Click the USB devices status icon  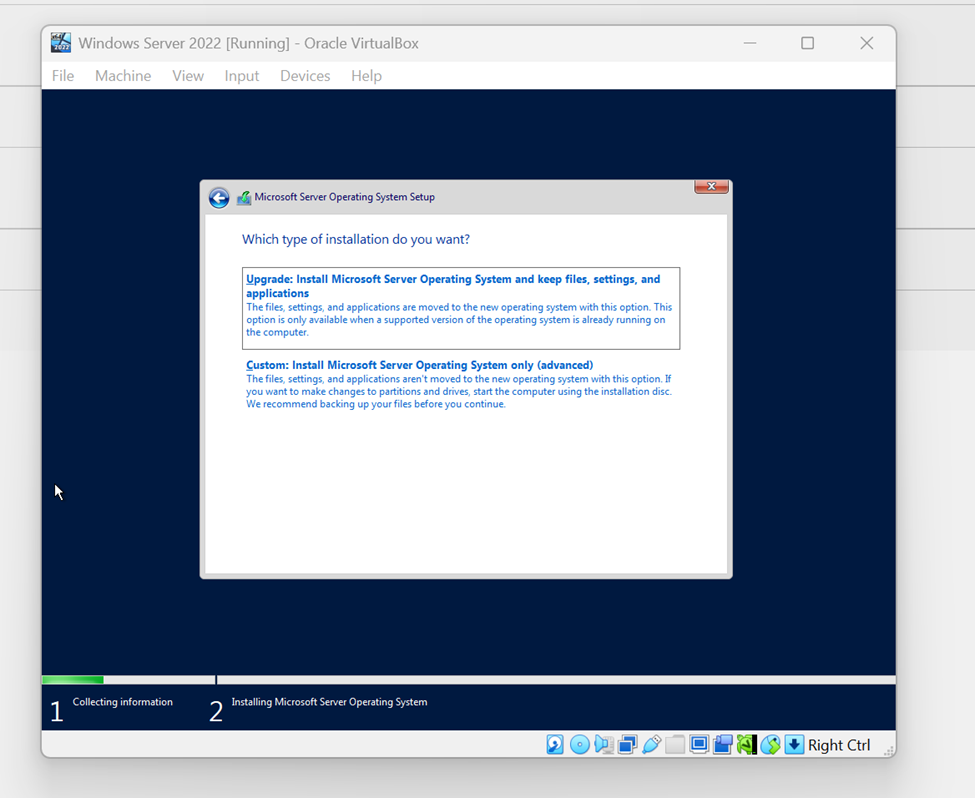point(651,745)
